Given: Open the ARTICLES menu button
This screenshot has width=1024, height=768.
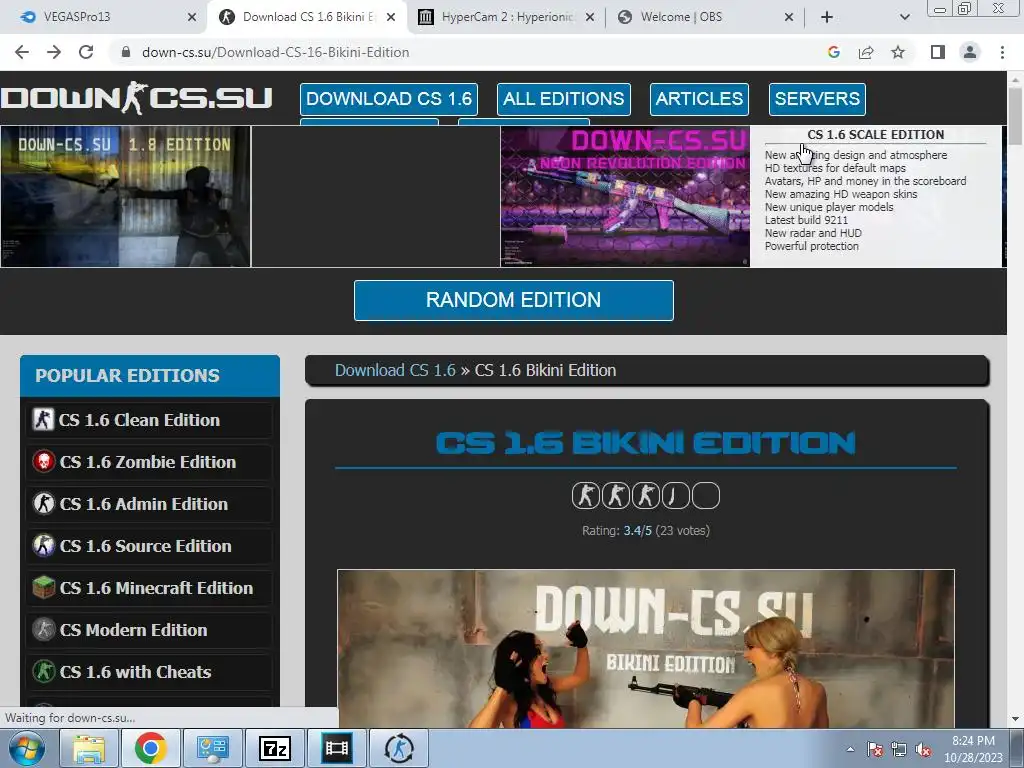Looking at the screenshot, I should [699, 99].
